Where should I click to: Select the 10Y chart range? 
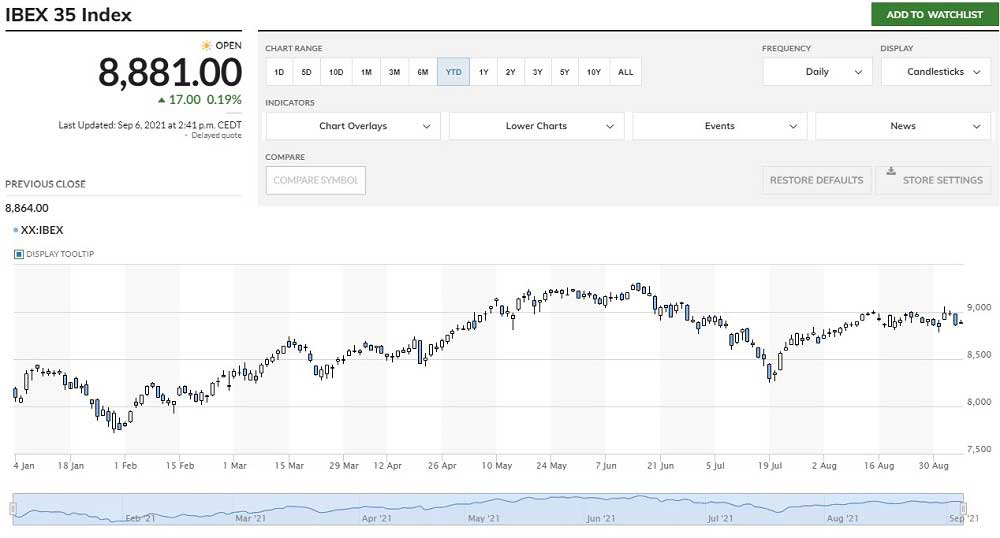point(594,72)
